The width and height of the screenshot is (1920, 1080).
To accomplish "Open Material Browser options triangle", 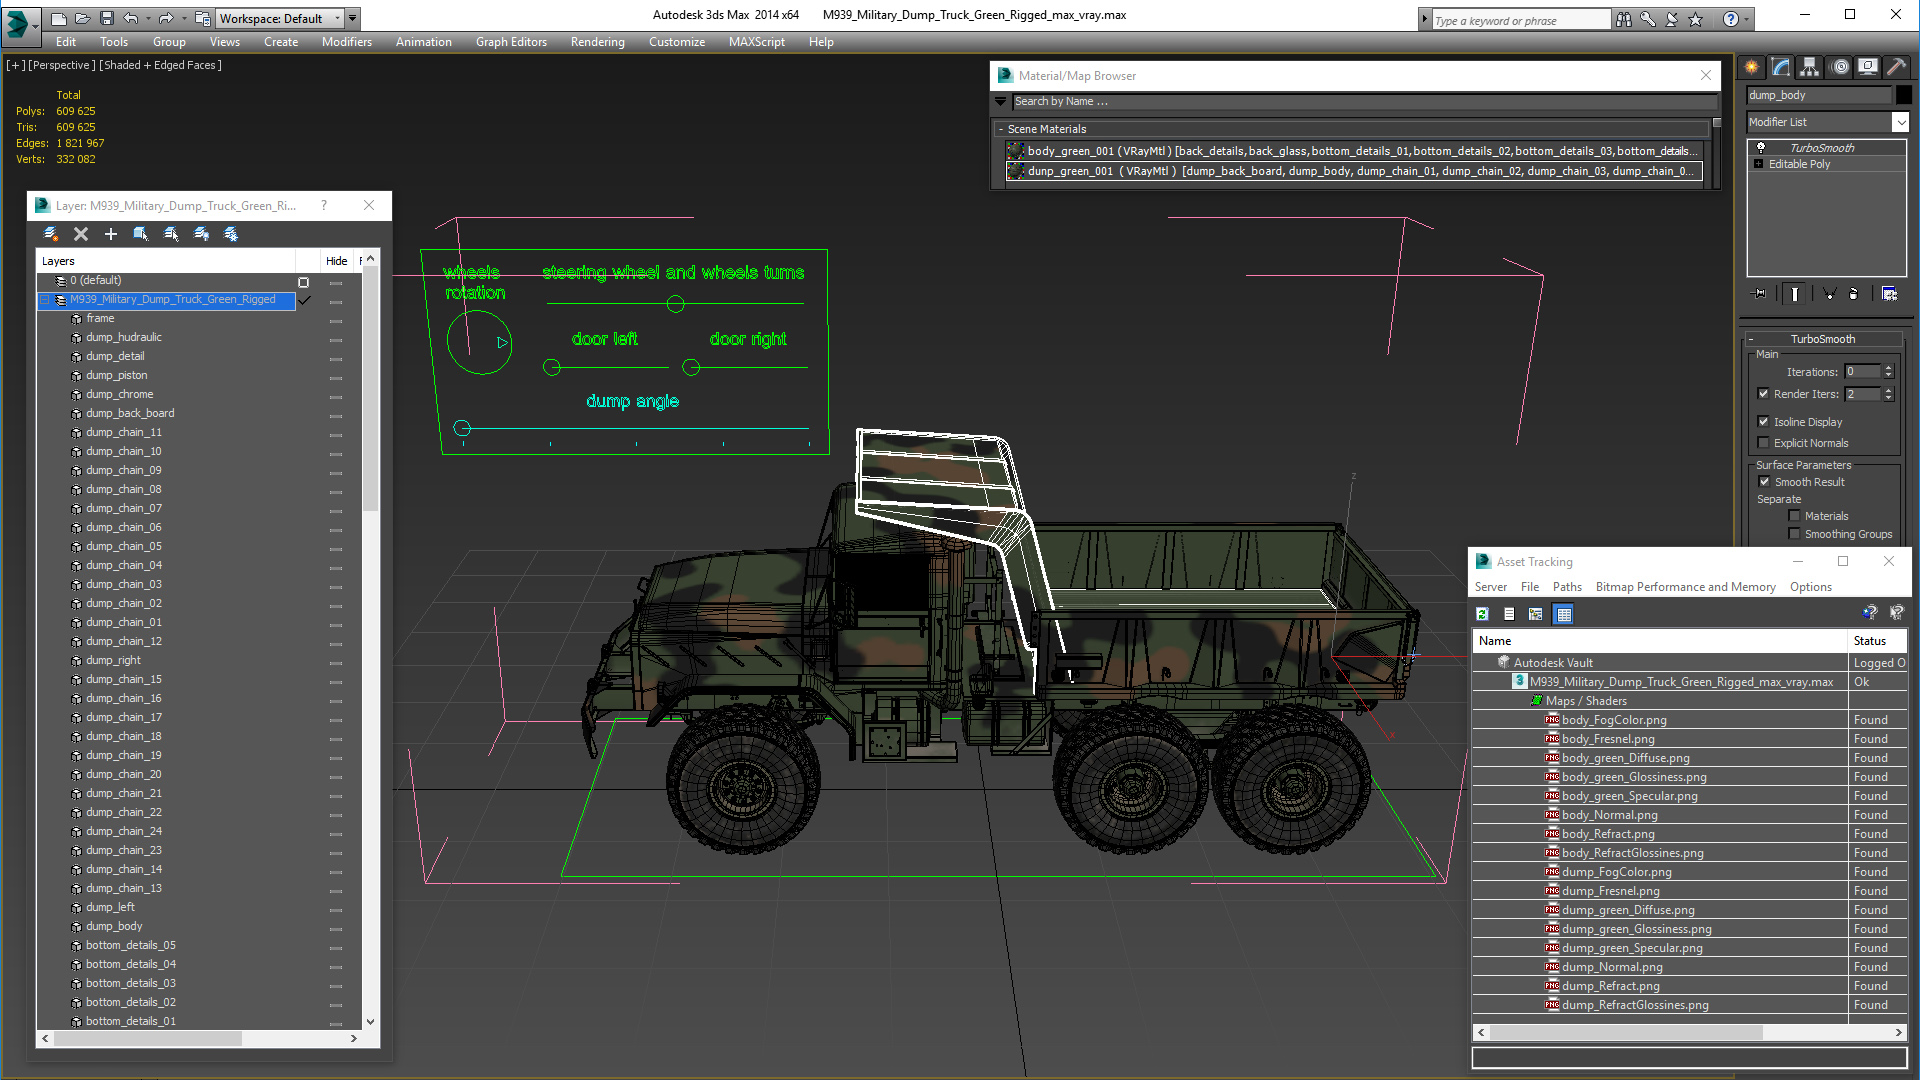I will point(1000,101).
